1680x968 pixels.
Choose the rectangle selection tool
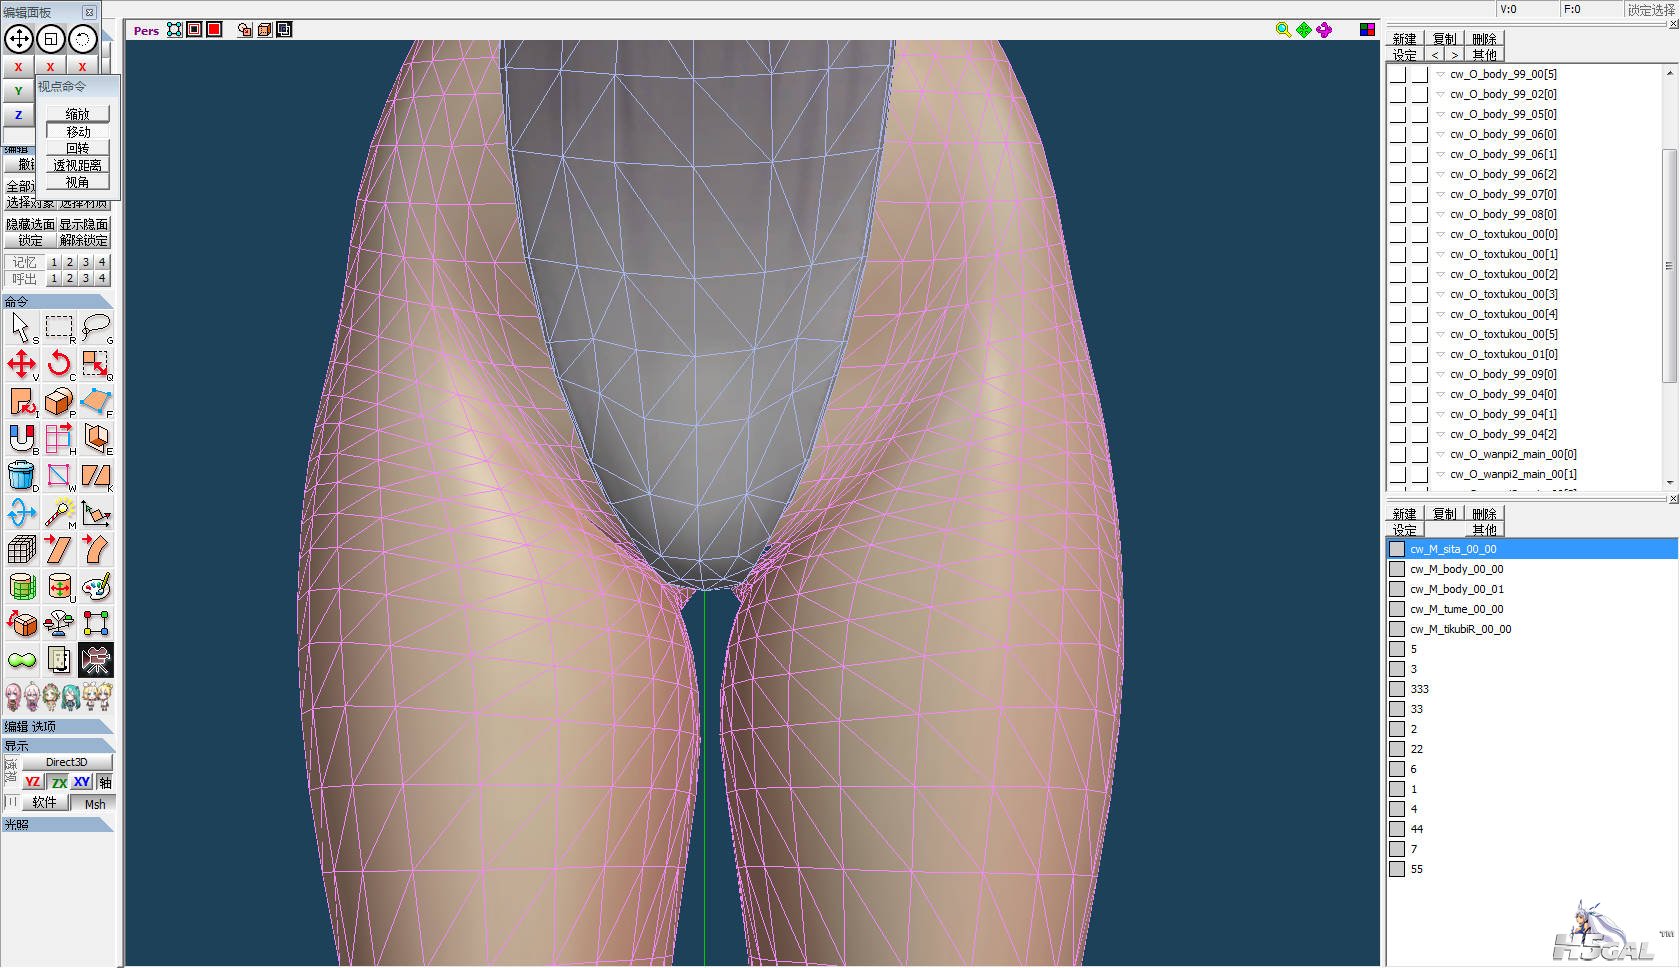tap(59, 327)
